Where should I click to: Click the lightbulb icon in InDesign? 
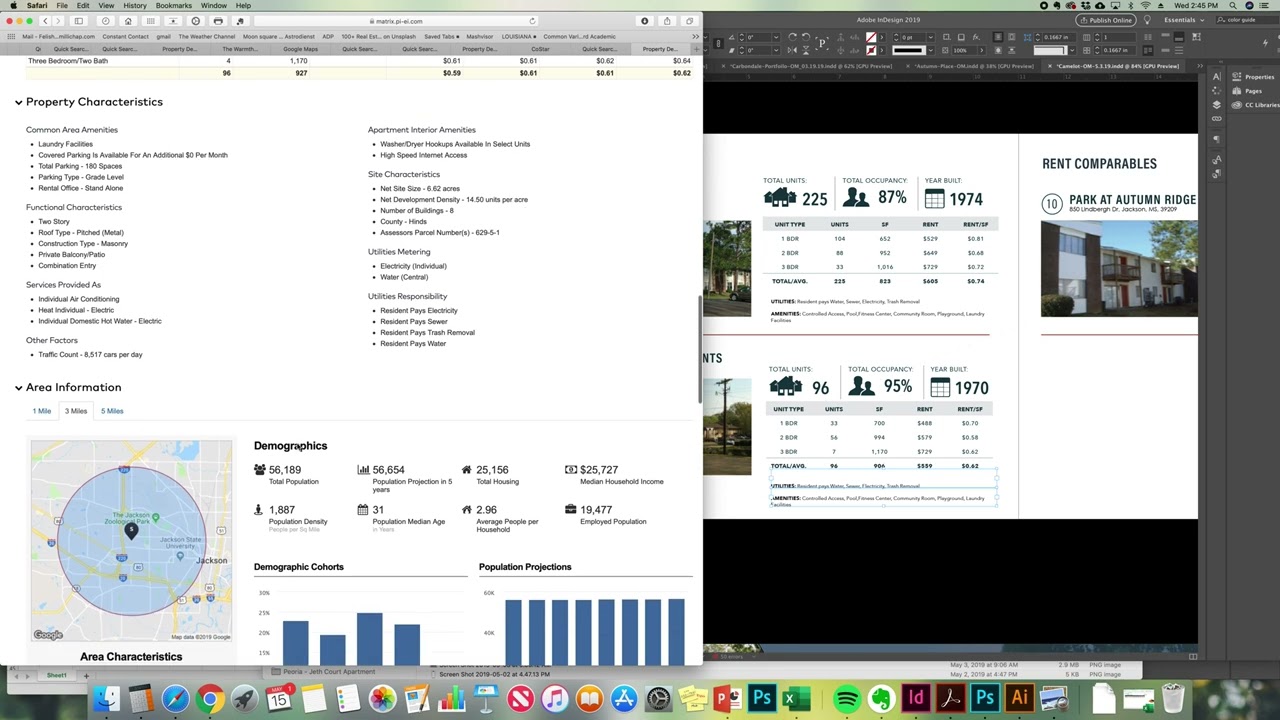point(1147,19)
